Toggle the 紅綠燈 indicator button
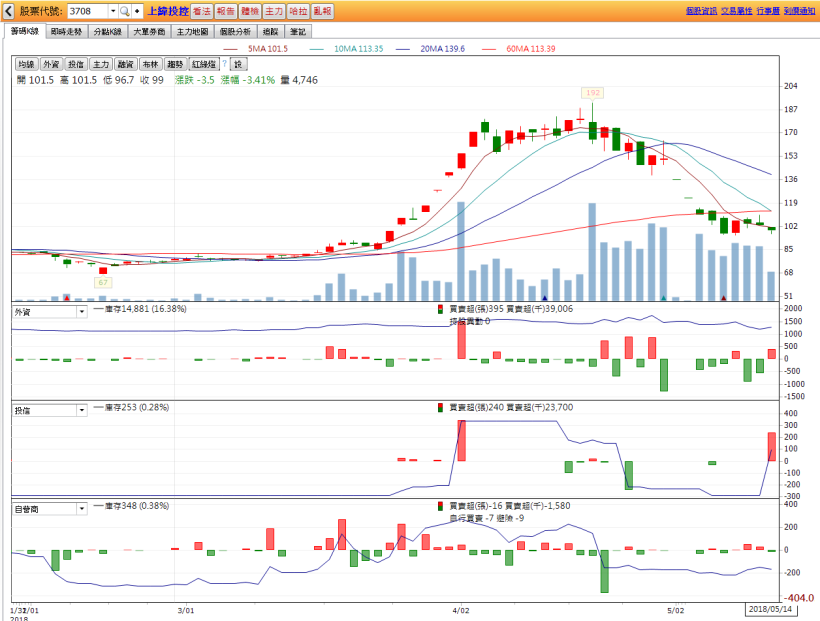Viewport: 820px width, 621px height. 203,64
